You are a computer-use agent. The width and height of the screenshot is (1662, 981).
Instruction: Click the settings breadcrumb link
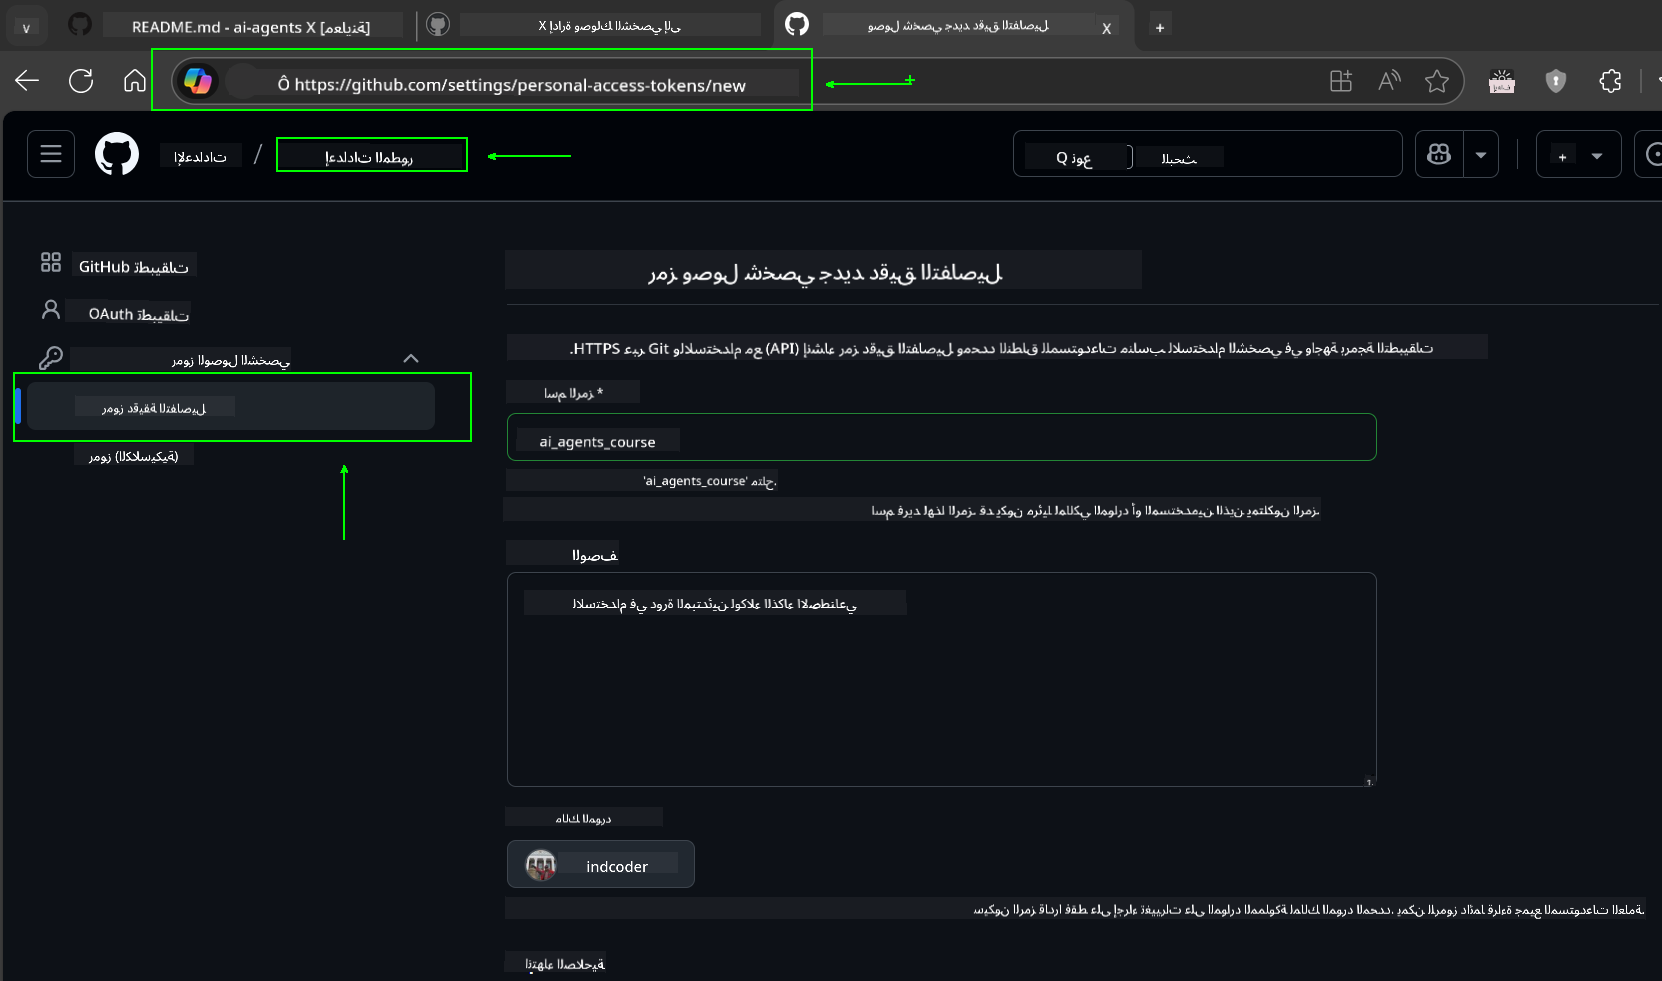(x=200, y=156)
